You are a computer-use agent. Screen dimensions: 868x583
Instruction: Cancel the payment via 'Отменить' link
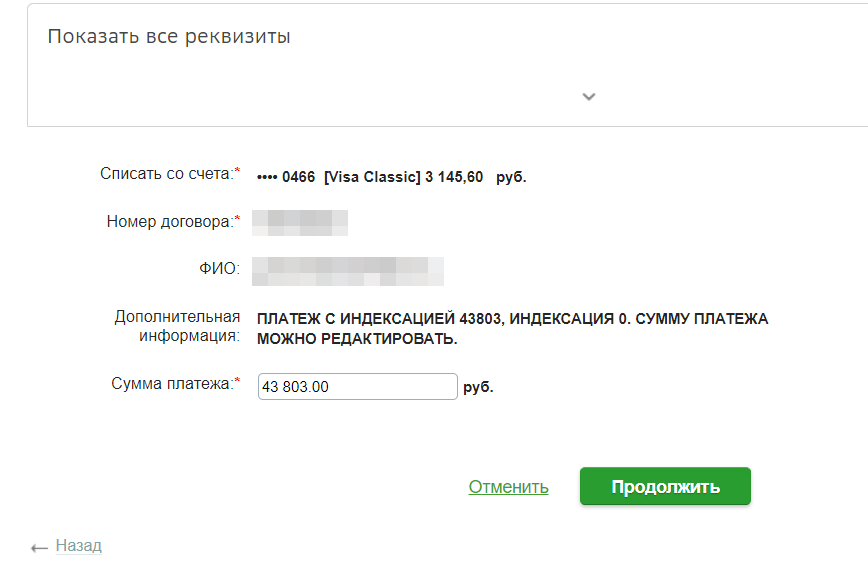pyautogui.click(x=508, y=487)
